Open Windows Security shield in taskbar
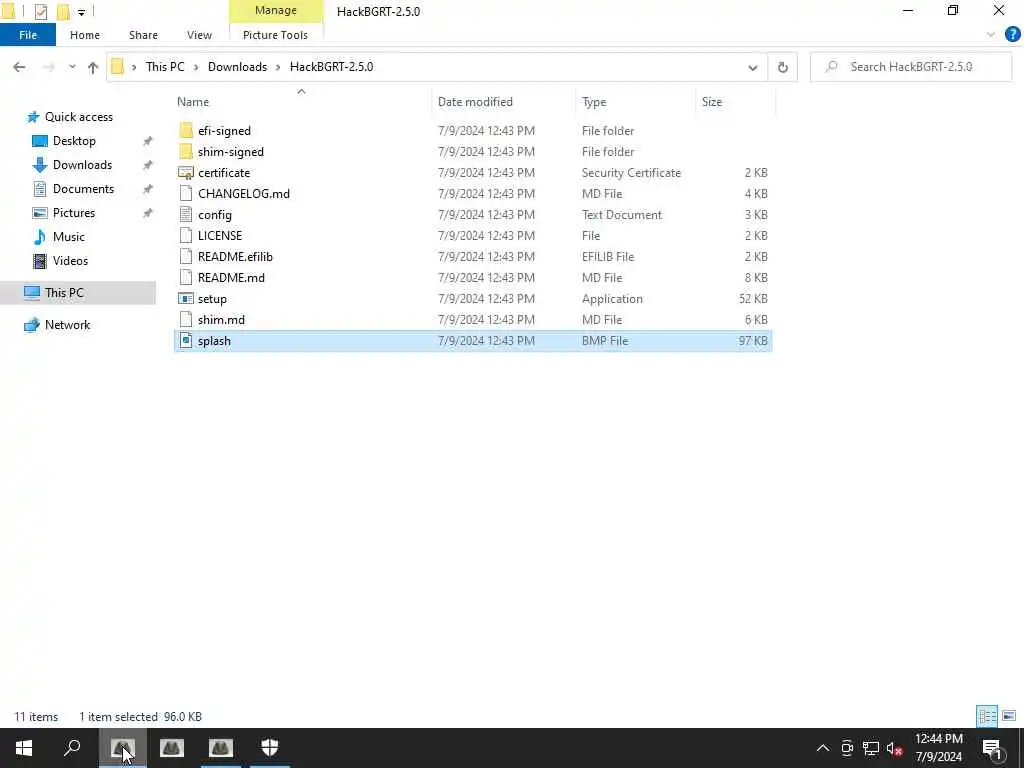Screen dimensions: 1024x768 (270, 748)
